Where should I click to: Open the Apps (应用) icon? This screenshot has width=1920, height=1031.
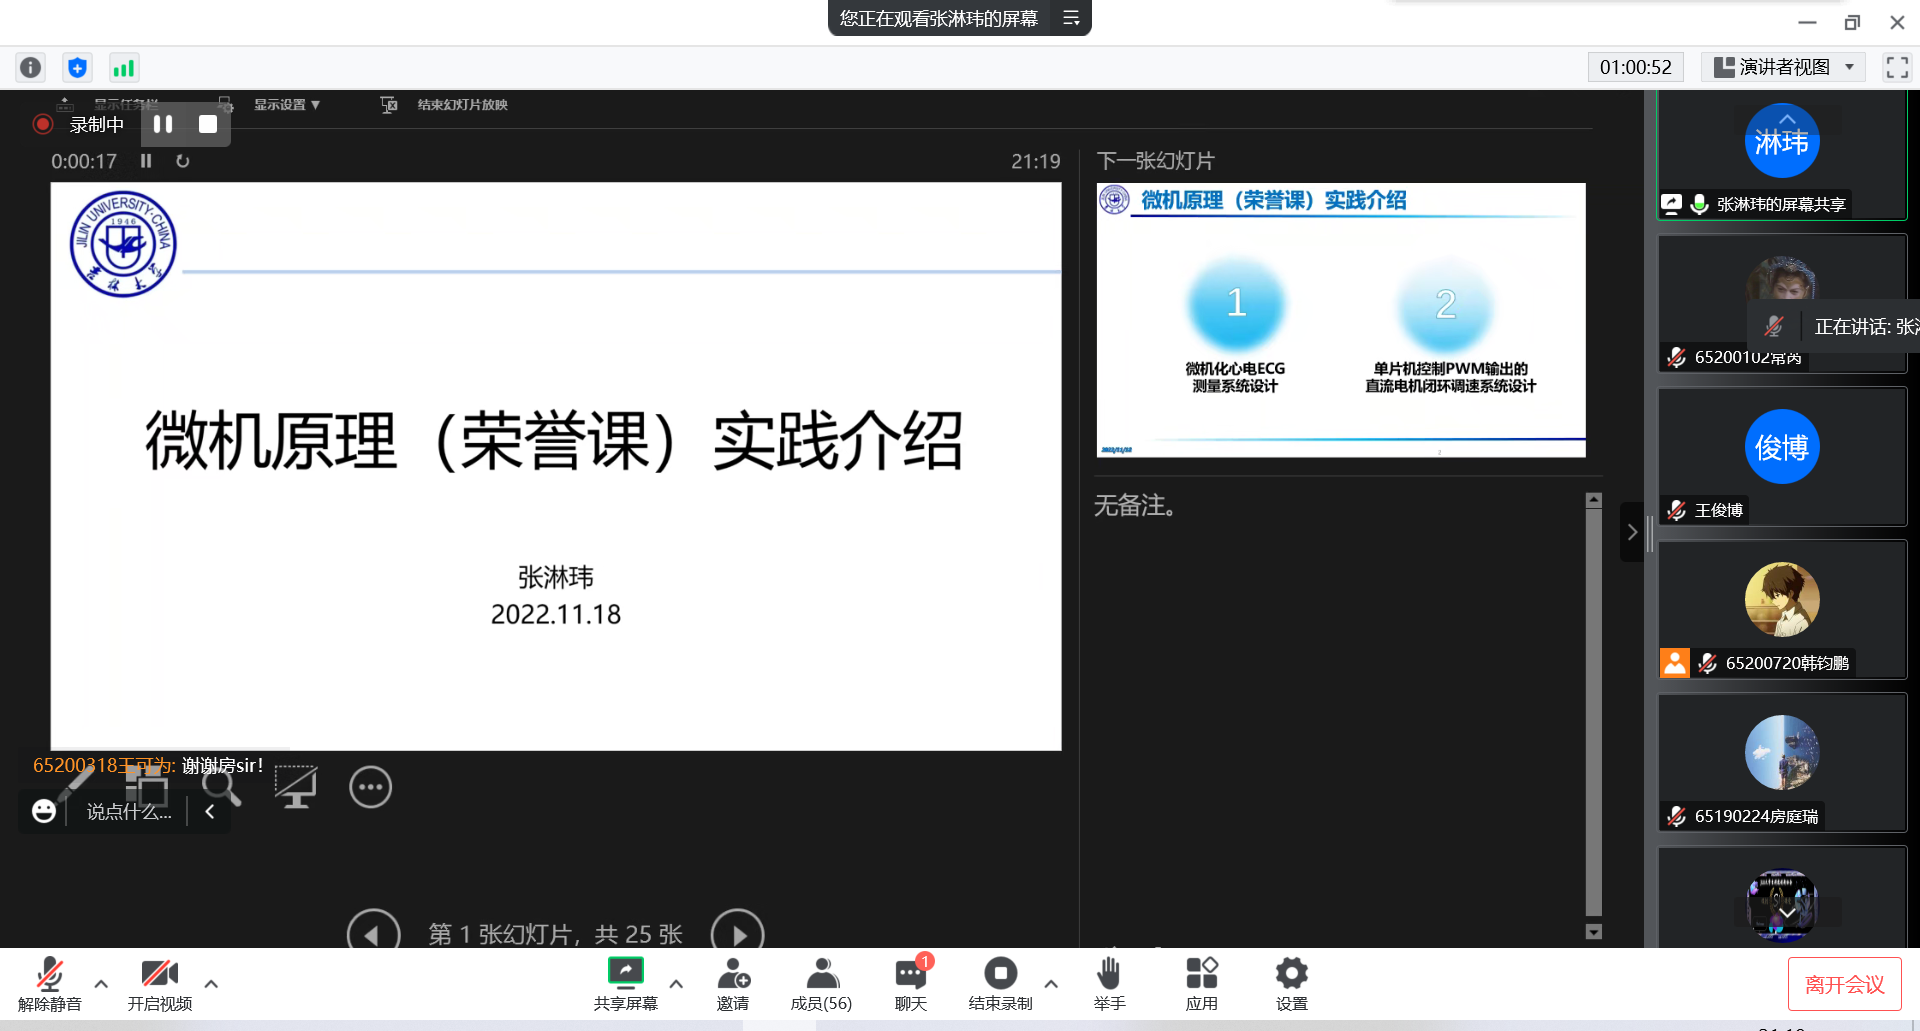(x=1201, y=983)
